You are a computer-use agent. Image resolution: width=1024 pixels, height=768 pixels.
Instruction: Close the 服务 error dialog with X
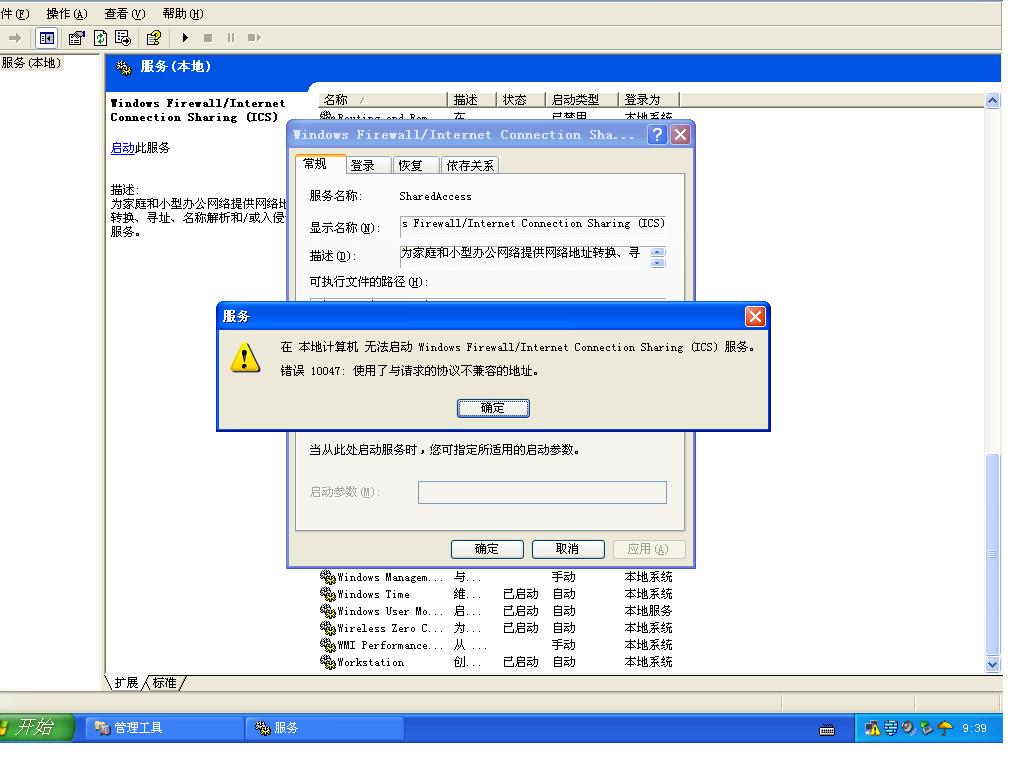(x=755, y=317)
